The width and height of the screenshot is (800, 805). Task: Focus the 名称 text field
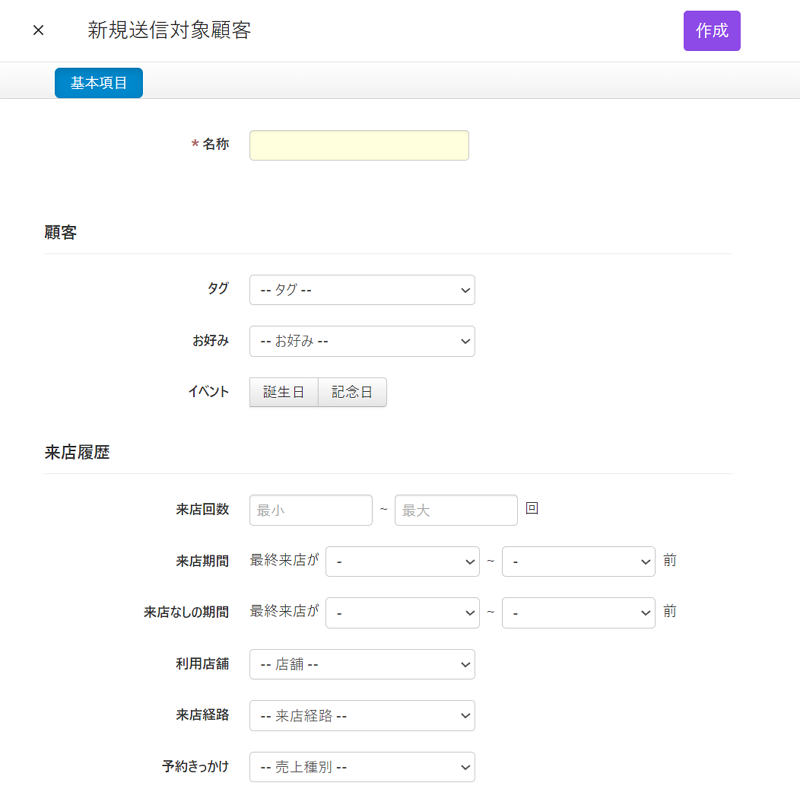[x=358, y=145]
